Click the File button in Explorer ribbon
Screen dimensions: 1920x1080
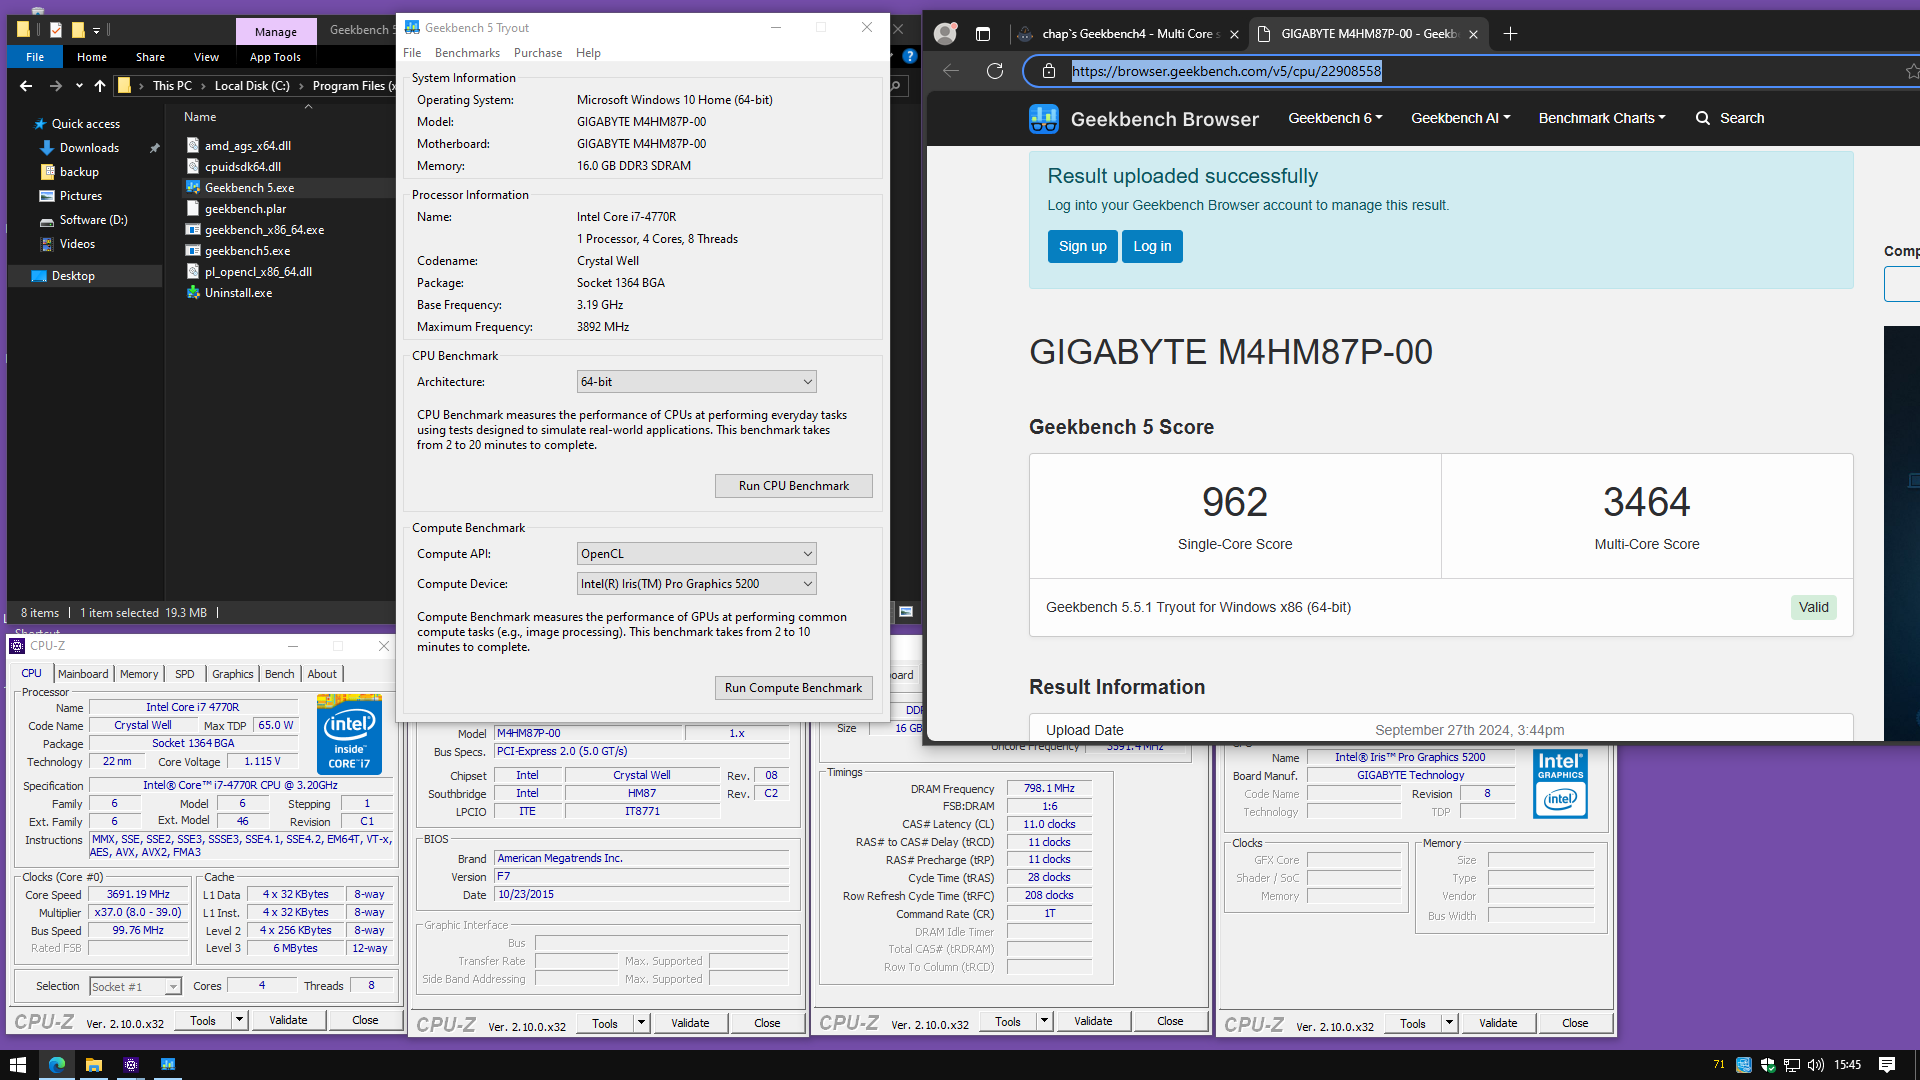[35, 57]
